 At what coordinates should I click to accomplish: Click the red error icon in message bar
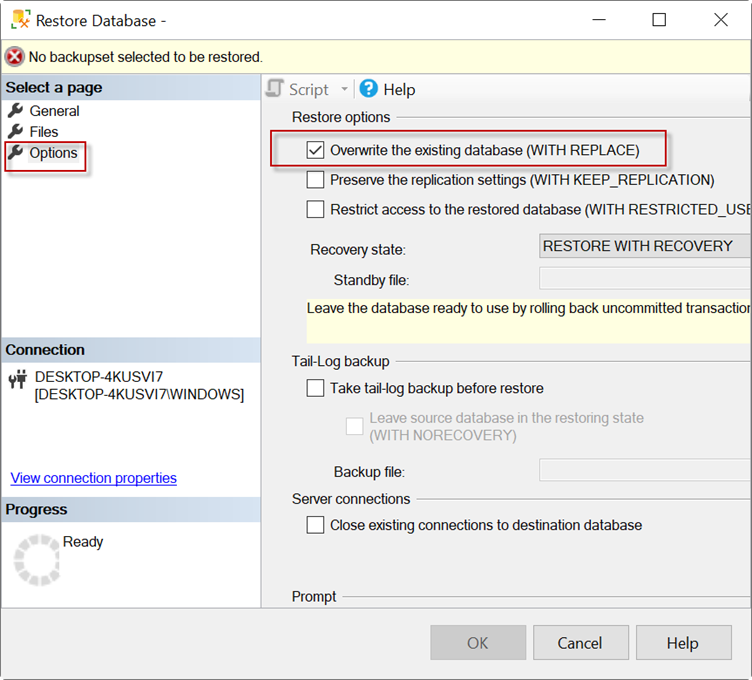15,57
